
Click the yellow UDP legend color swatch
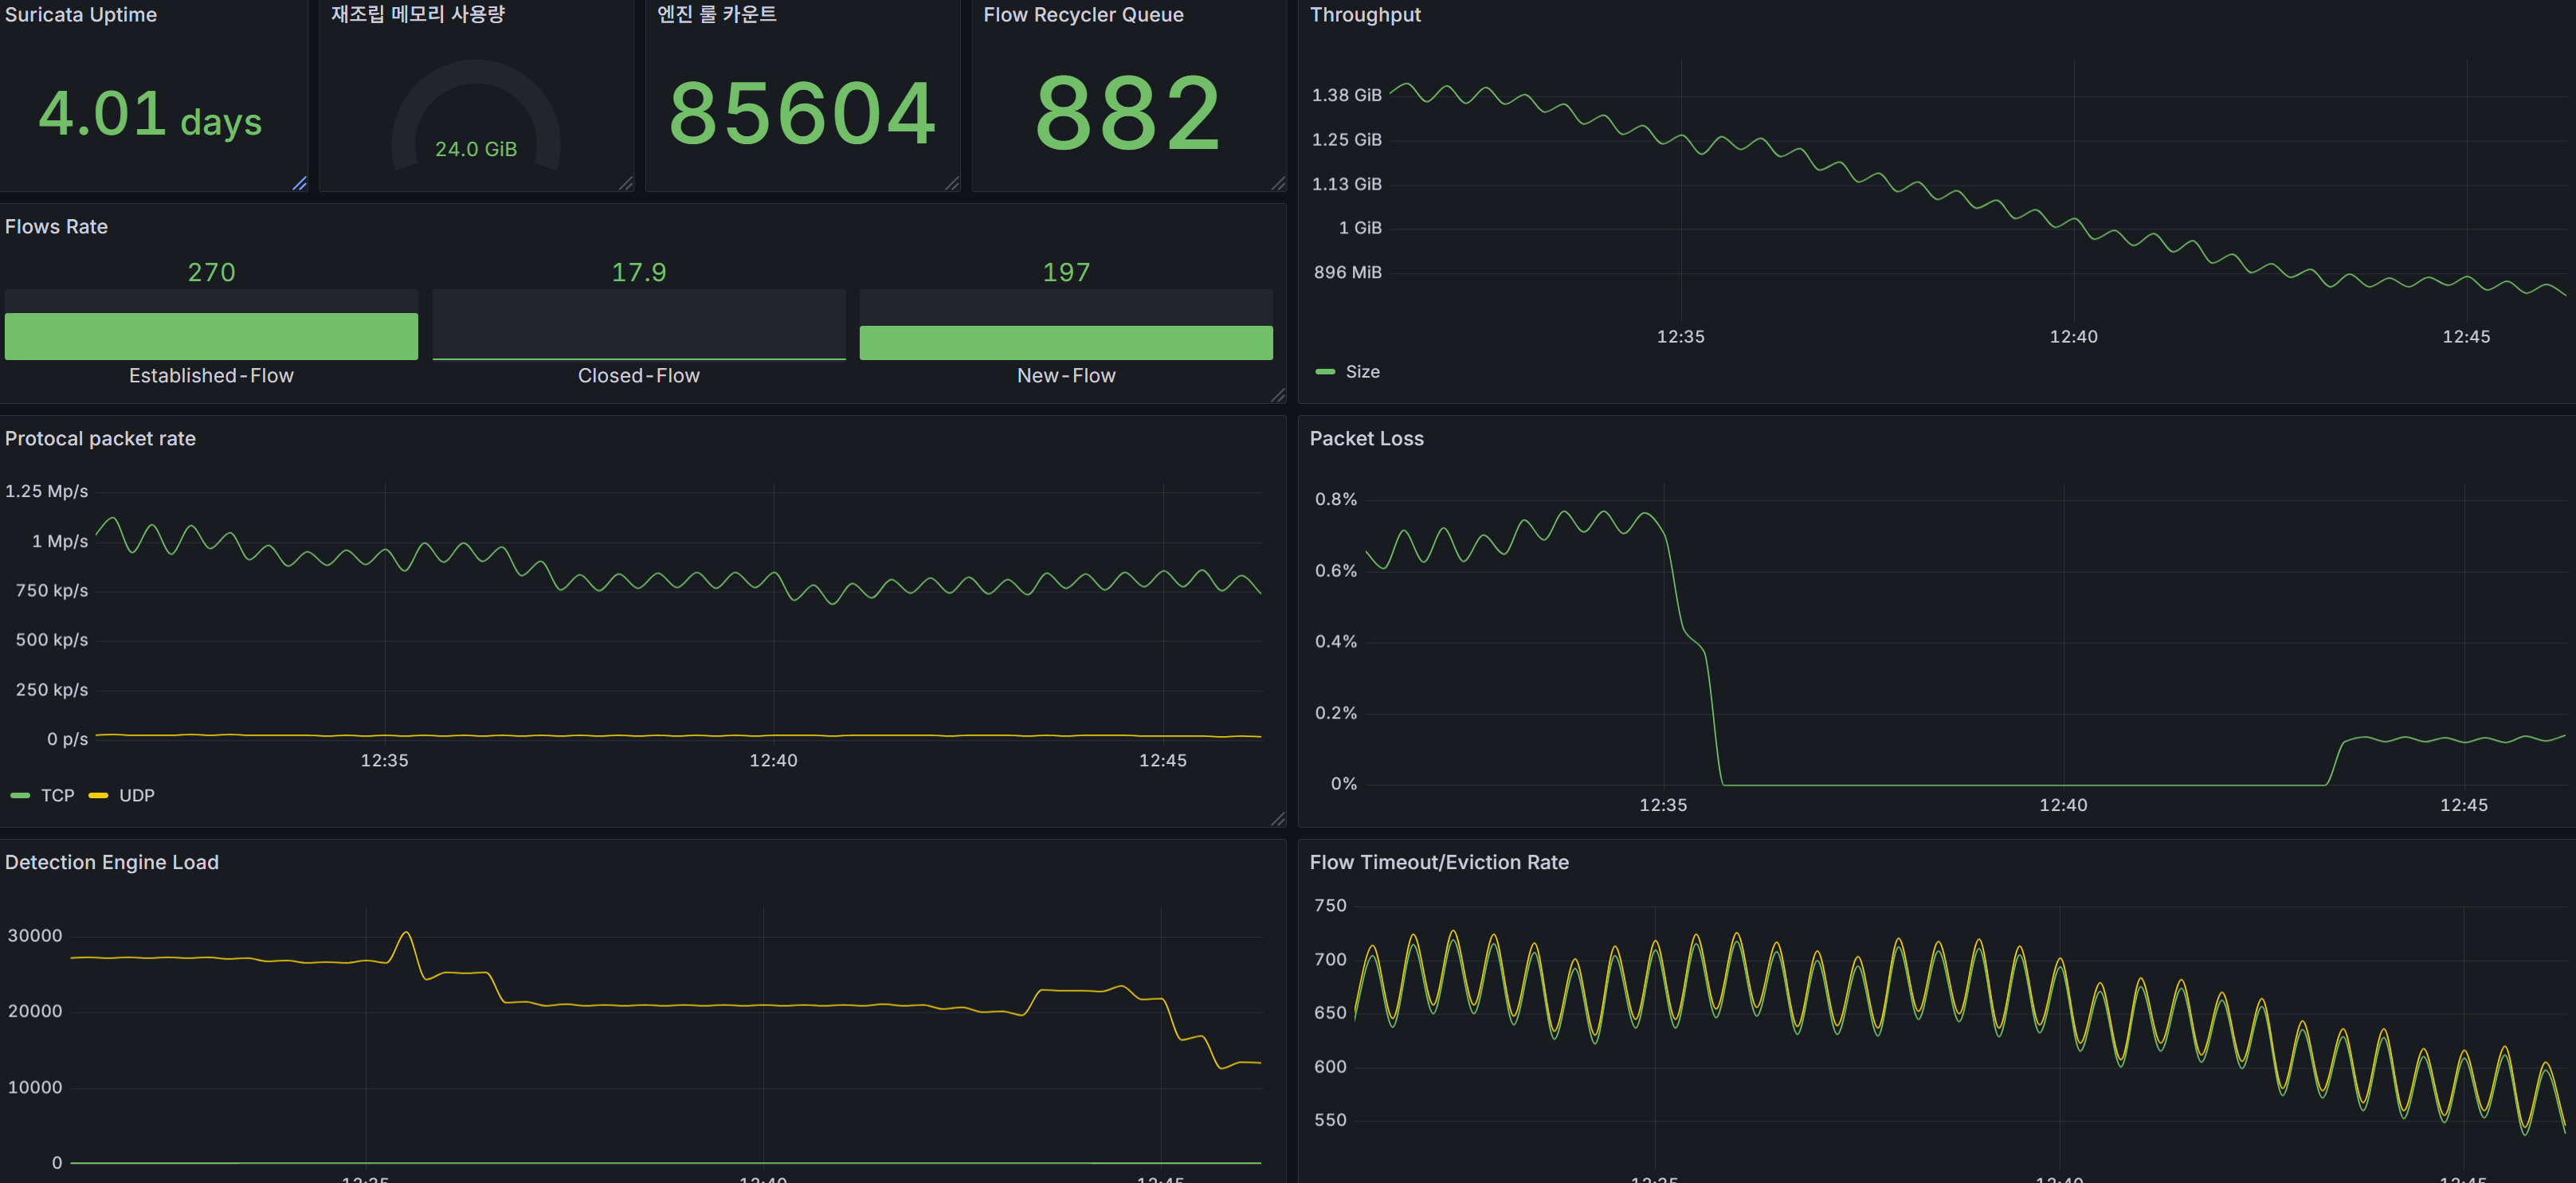[x=98, y=795]
